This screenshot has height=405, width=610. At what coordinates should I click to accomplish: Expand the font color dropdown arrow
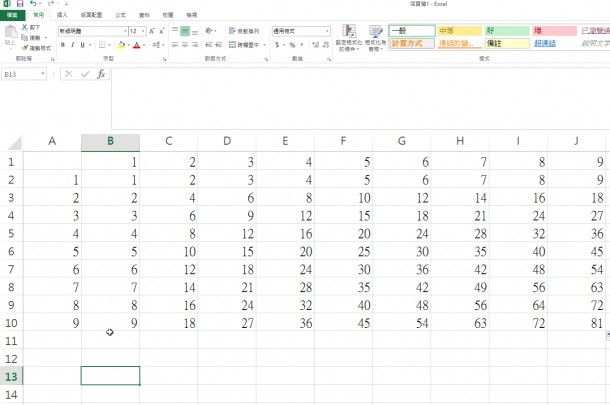(144, 45)
